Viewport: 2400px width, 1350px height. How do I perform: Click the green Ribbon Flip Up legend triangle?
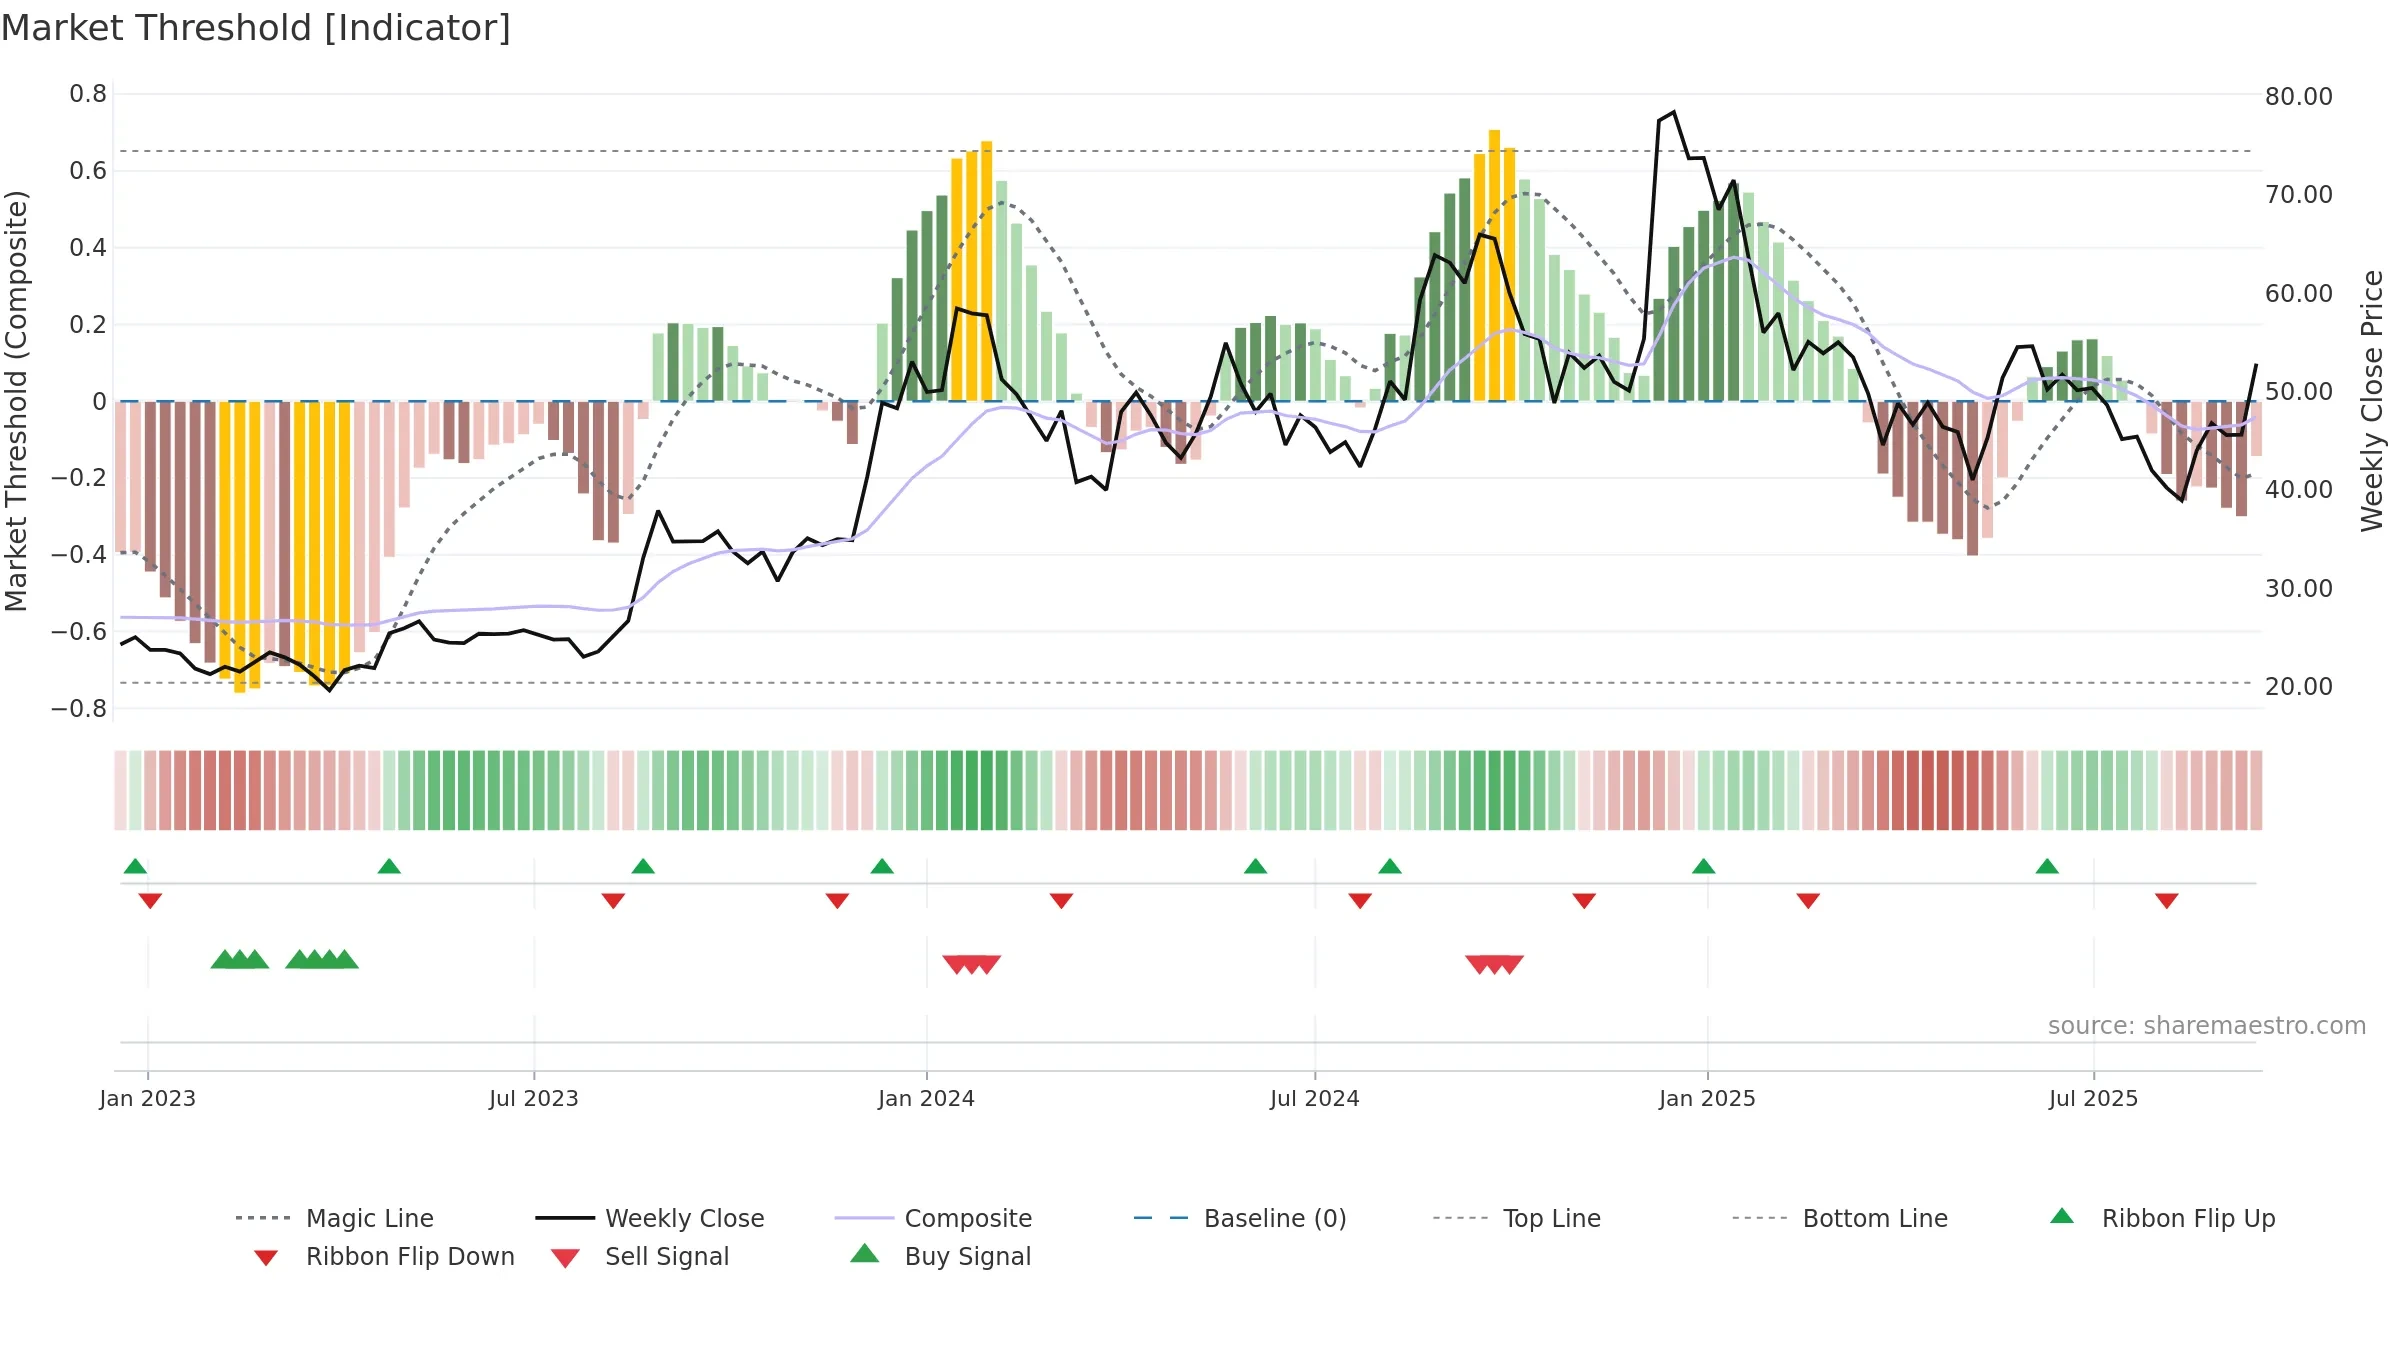pos(2062,1216)
